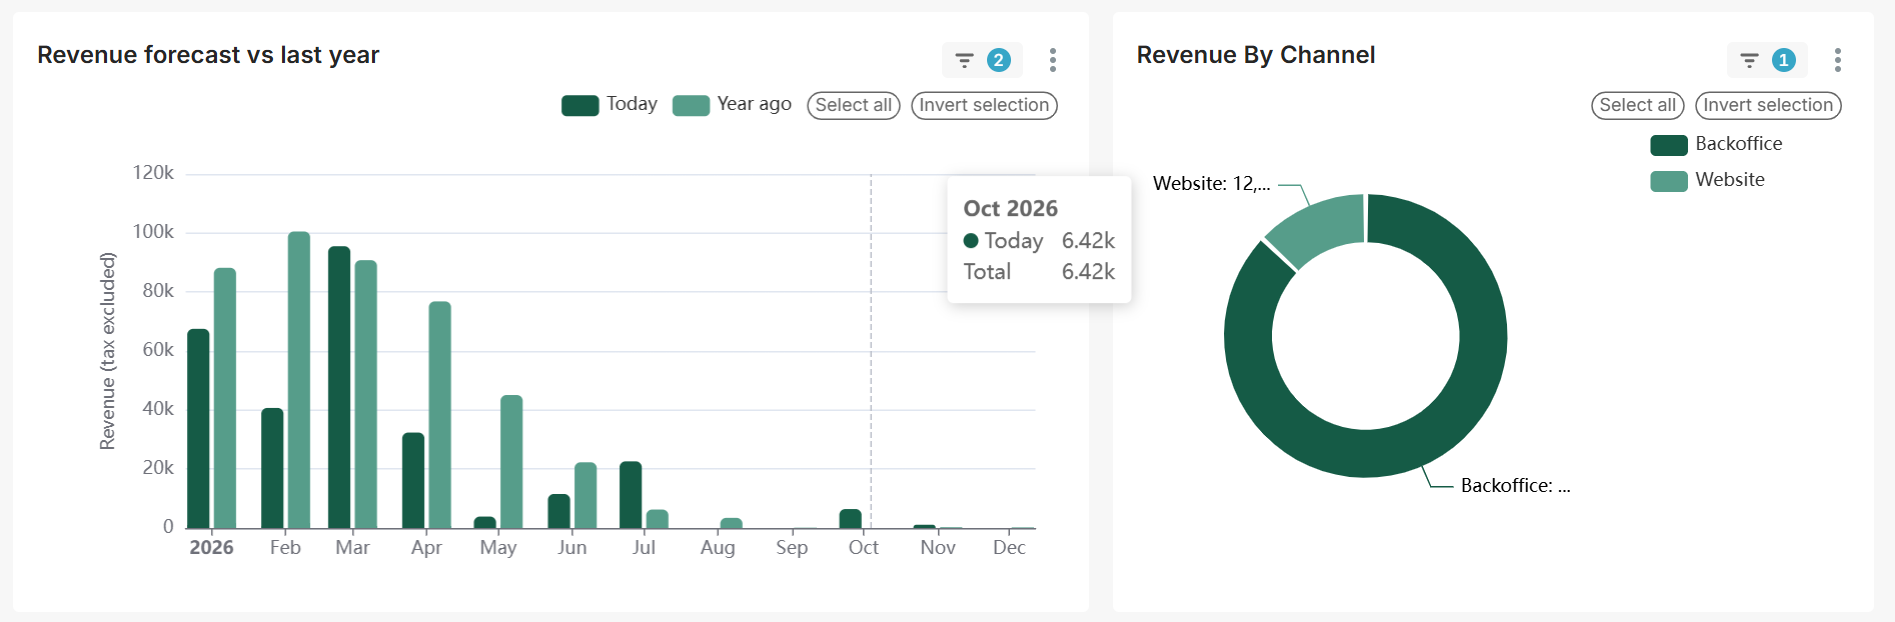Click Select all in Revenue forecast legend
The image size is (1895, 622).
tap(853, 105)
